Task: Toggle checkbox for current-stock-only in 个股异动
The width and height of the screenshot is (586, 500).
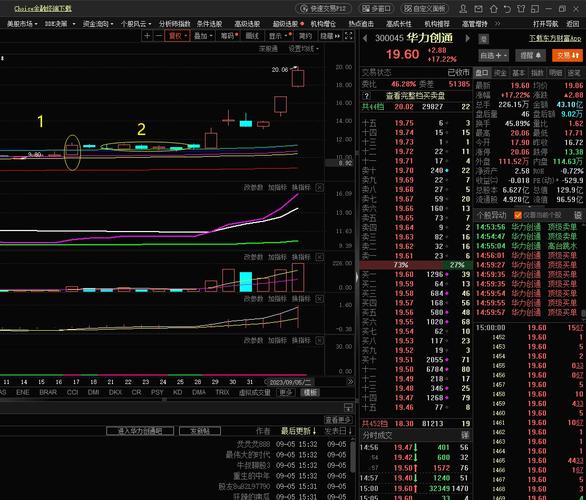Action: tap(518, 215)
